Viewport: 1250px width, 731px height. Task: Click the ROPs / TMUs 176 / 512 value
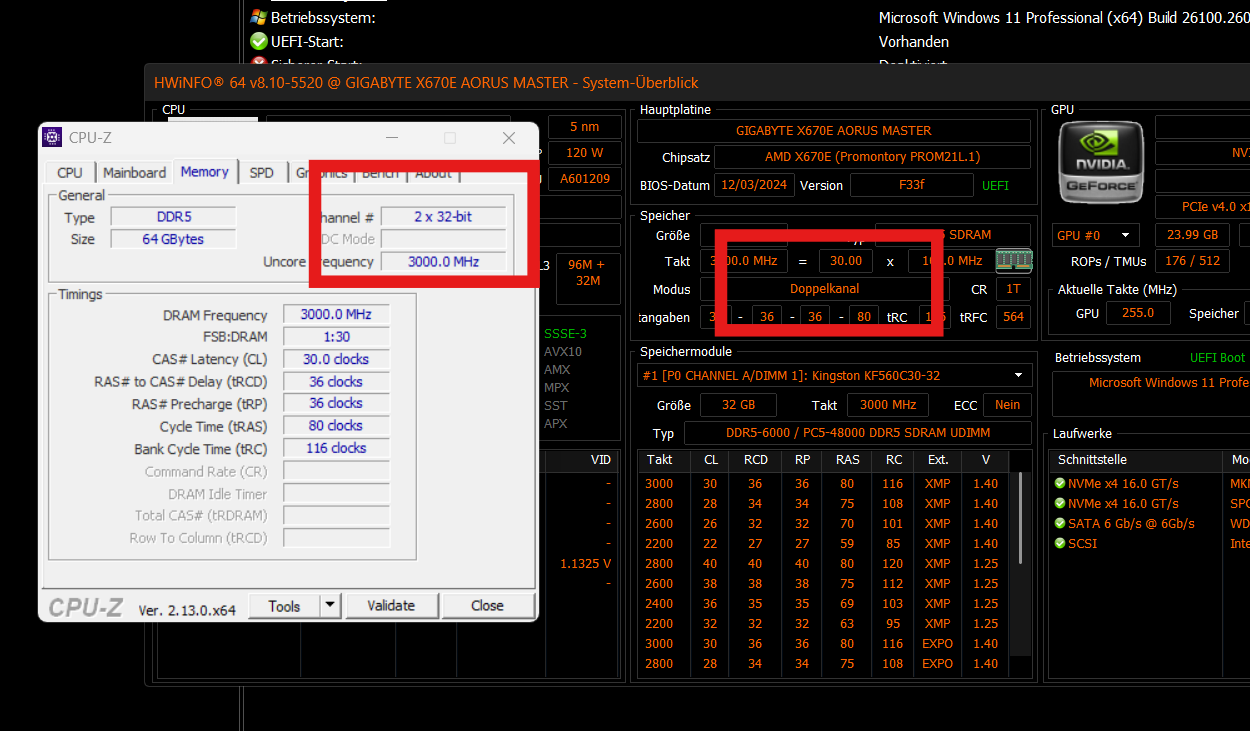tap(1192, 261)
